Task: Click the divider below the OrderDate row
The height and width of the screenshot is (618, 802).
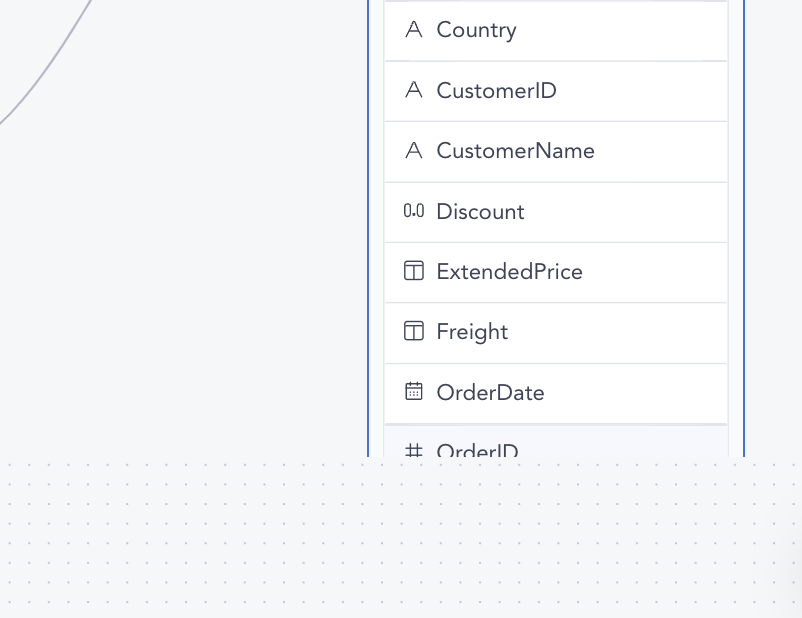Action: click(x=555, y=423)
